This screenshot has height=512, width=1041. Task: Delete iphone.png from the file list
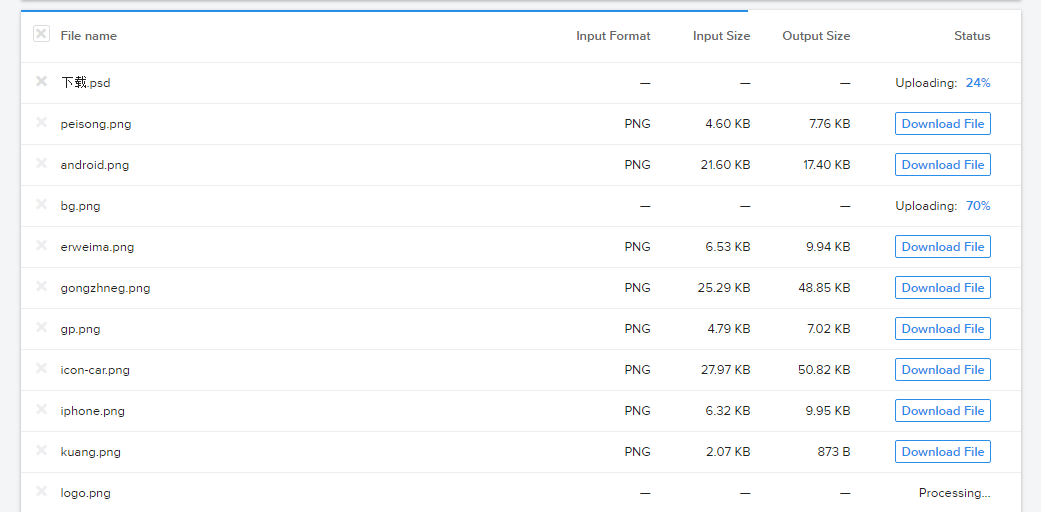pos(41,409)
